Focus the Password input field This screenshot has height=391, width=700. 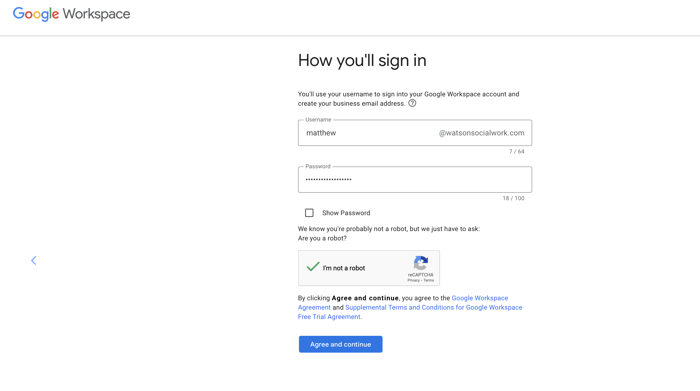coord(415,179)
